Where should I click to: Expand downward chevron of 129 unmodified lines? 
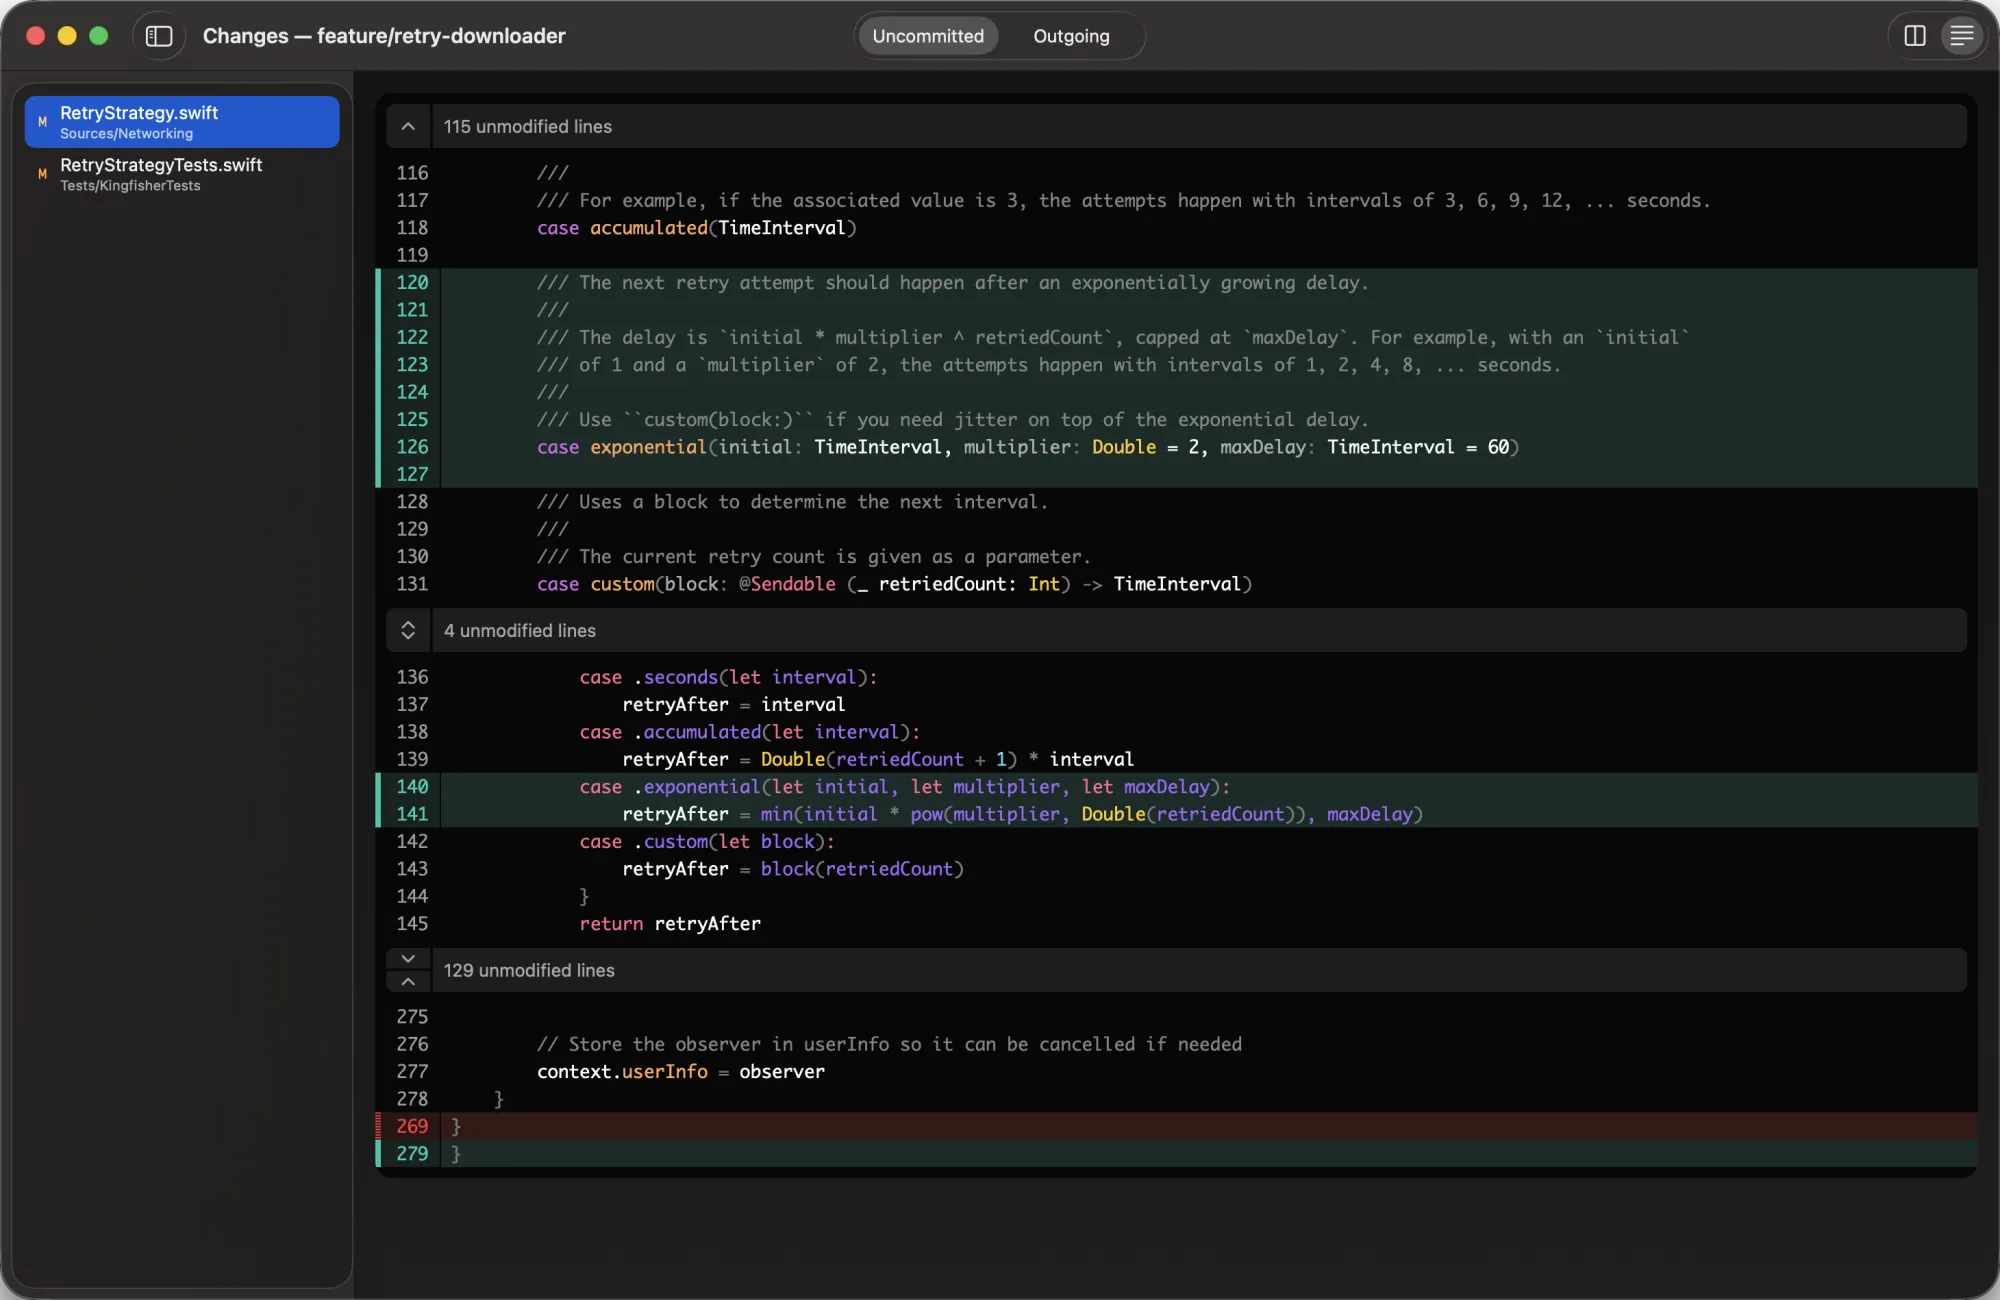[x=408, y=959]
